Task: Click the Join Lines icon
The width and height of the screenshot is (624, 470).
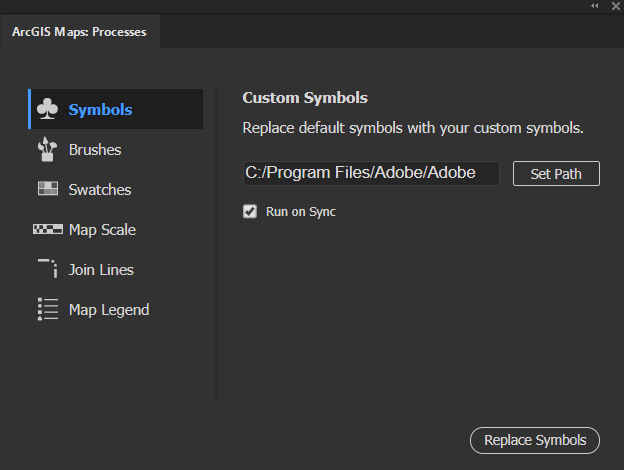Action: click(48, 268)
